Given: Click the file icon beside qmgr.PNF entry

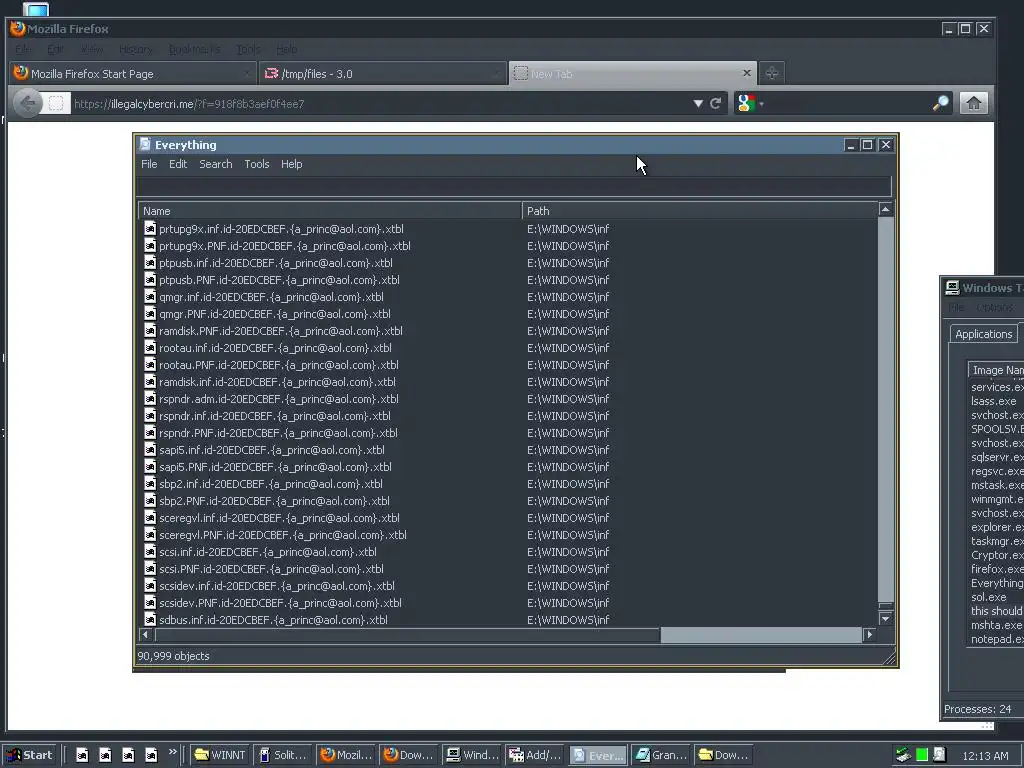Looking at the screenshot, I should (150, 313).
